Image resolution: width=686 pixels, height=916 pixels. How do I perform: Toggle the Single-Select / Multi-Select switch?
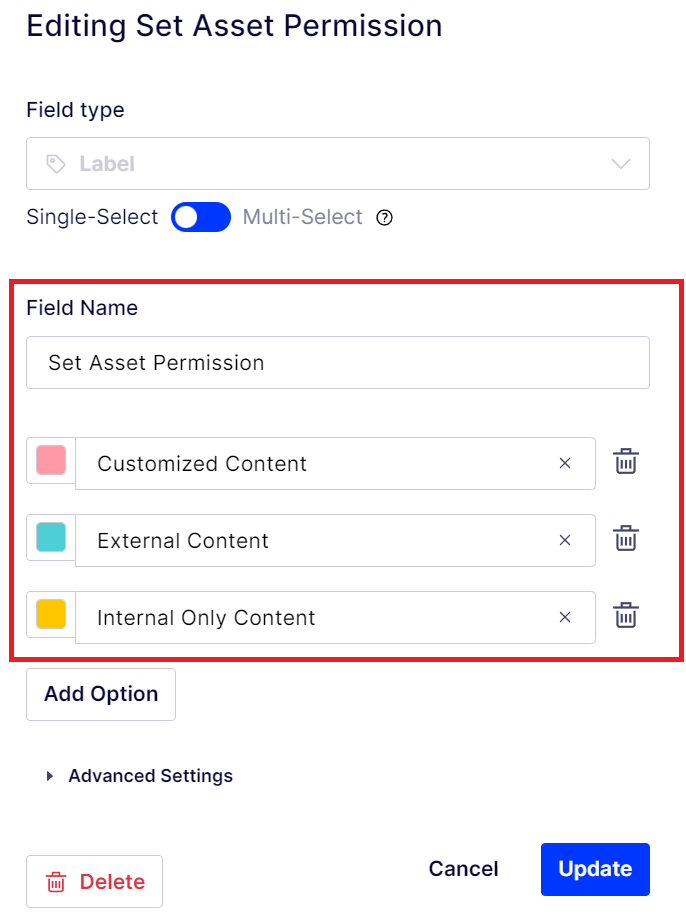(x=200, y=217)
